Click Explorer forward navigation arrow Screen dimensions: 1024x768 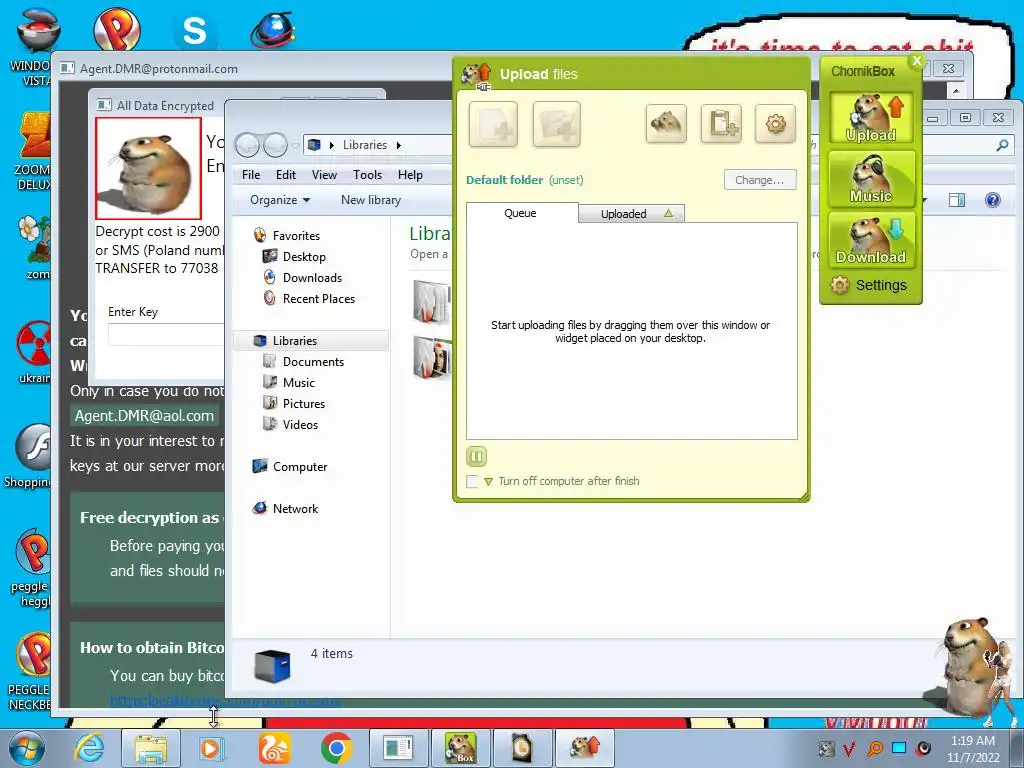pos(276,145)
